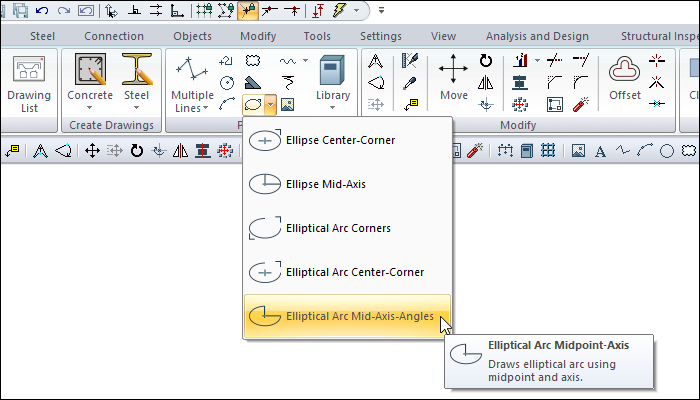Click the grid hash icon in lower toolbar
The height and width of the screenshot is (400, 700).
tap(548, 150)
